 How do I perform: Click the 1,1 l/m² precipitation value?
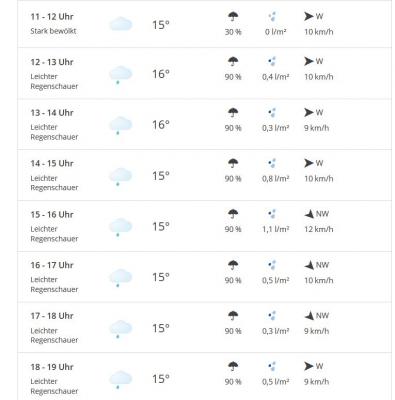click(275, 229)
